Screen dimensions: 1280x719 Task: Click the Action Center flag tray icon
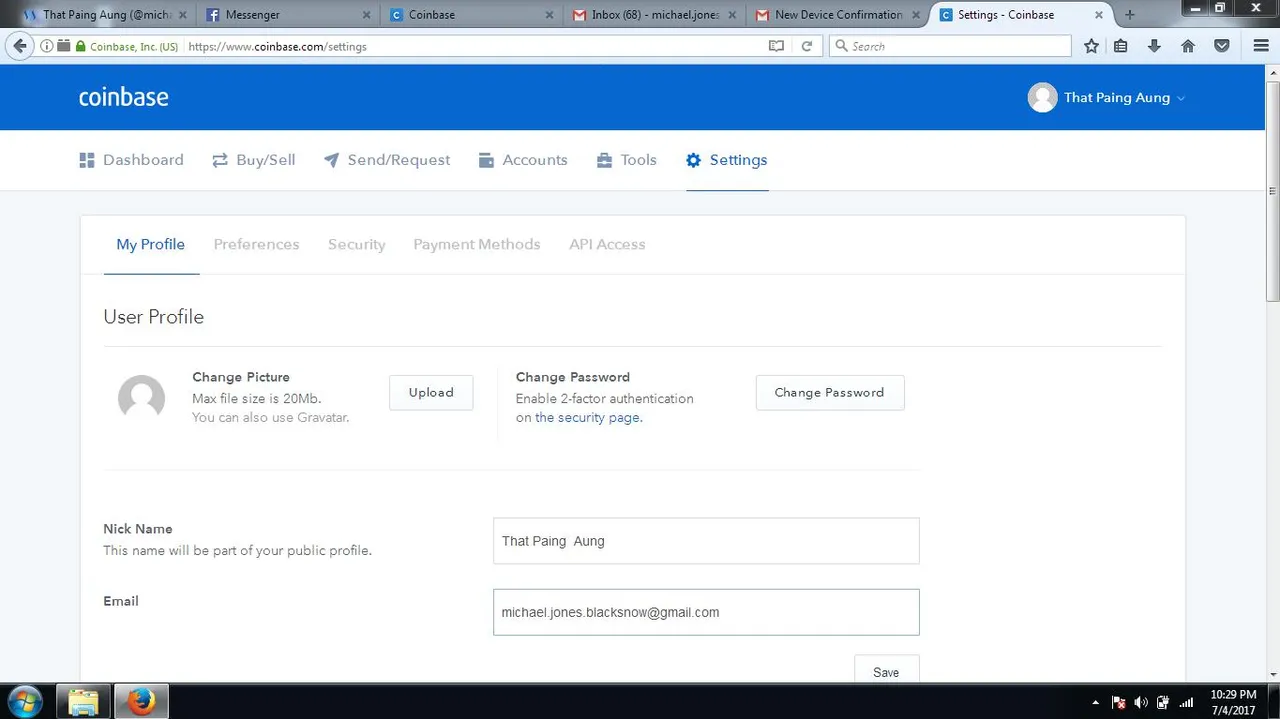[x=1120, y=702]
